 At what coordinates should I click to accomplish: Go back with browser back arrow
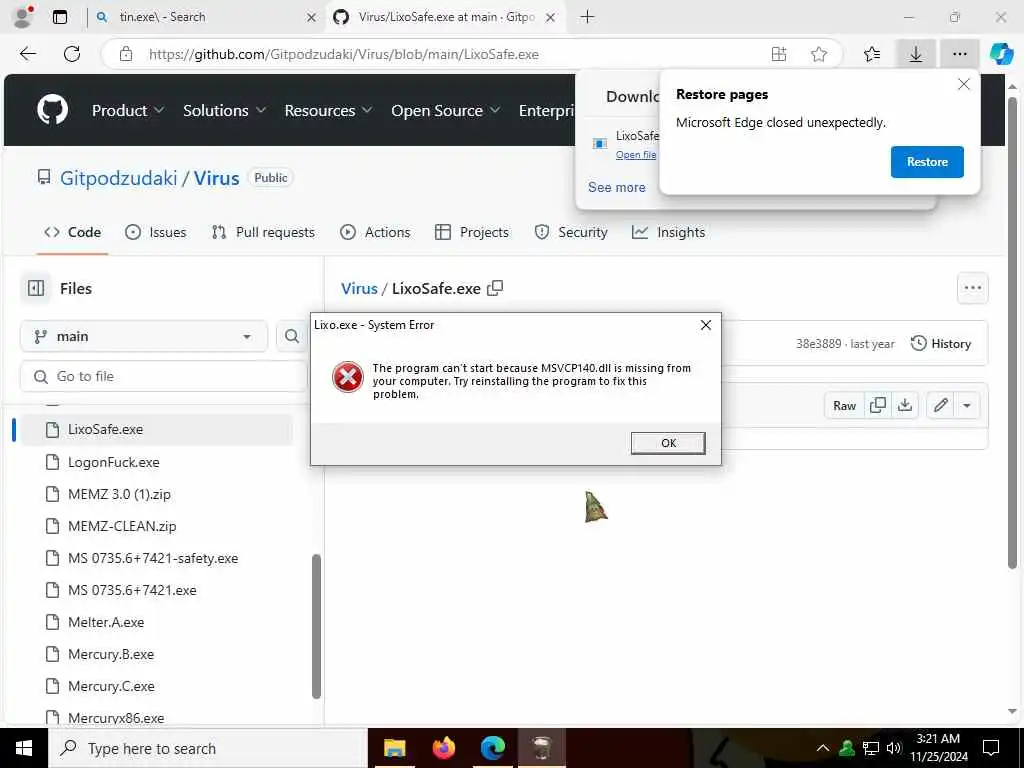[28, 54]
